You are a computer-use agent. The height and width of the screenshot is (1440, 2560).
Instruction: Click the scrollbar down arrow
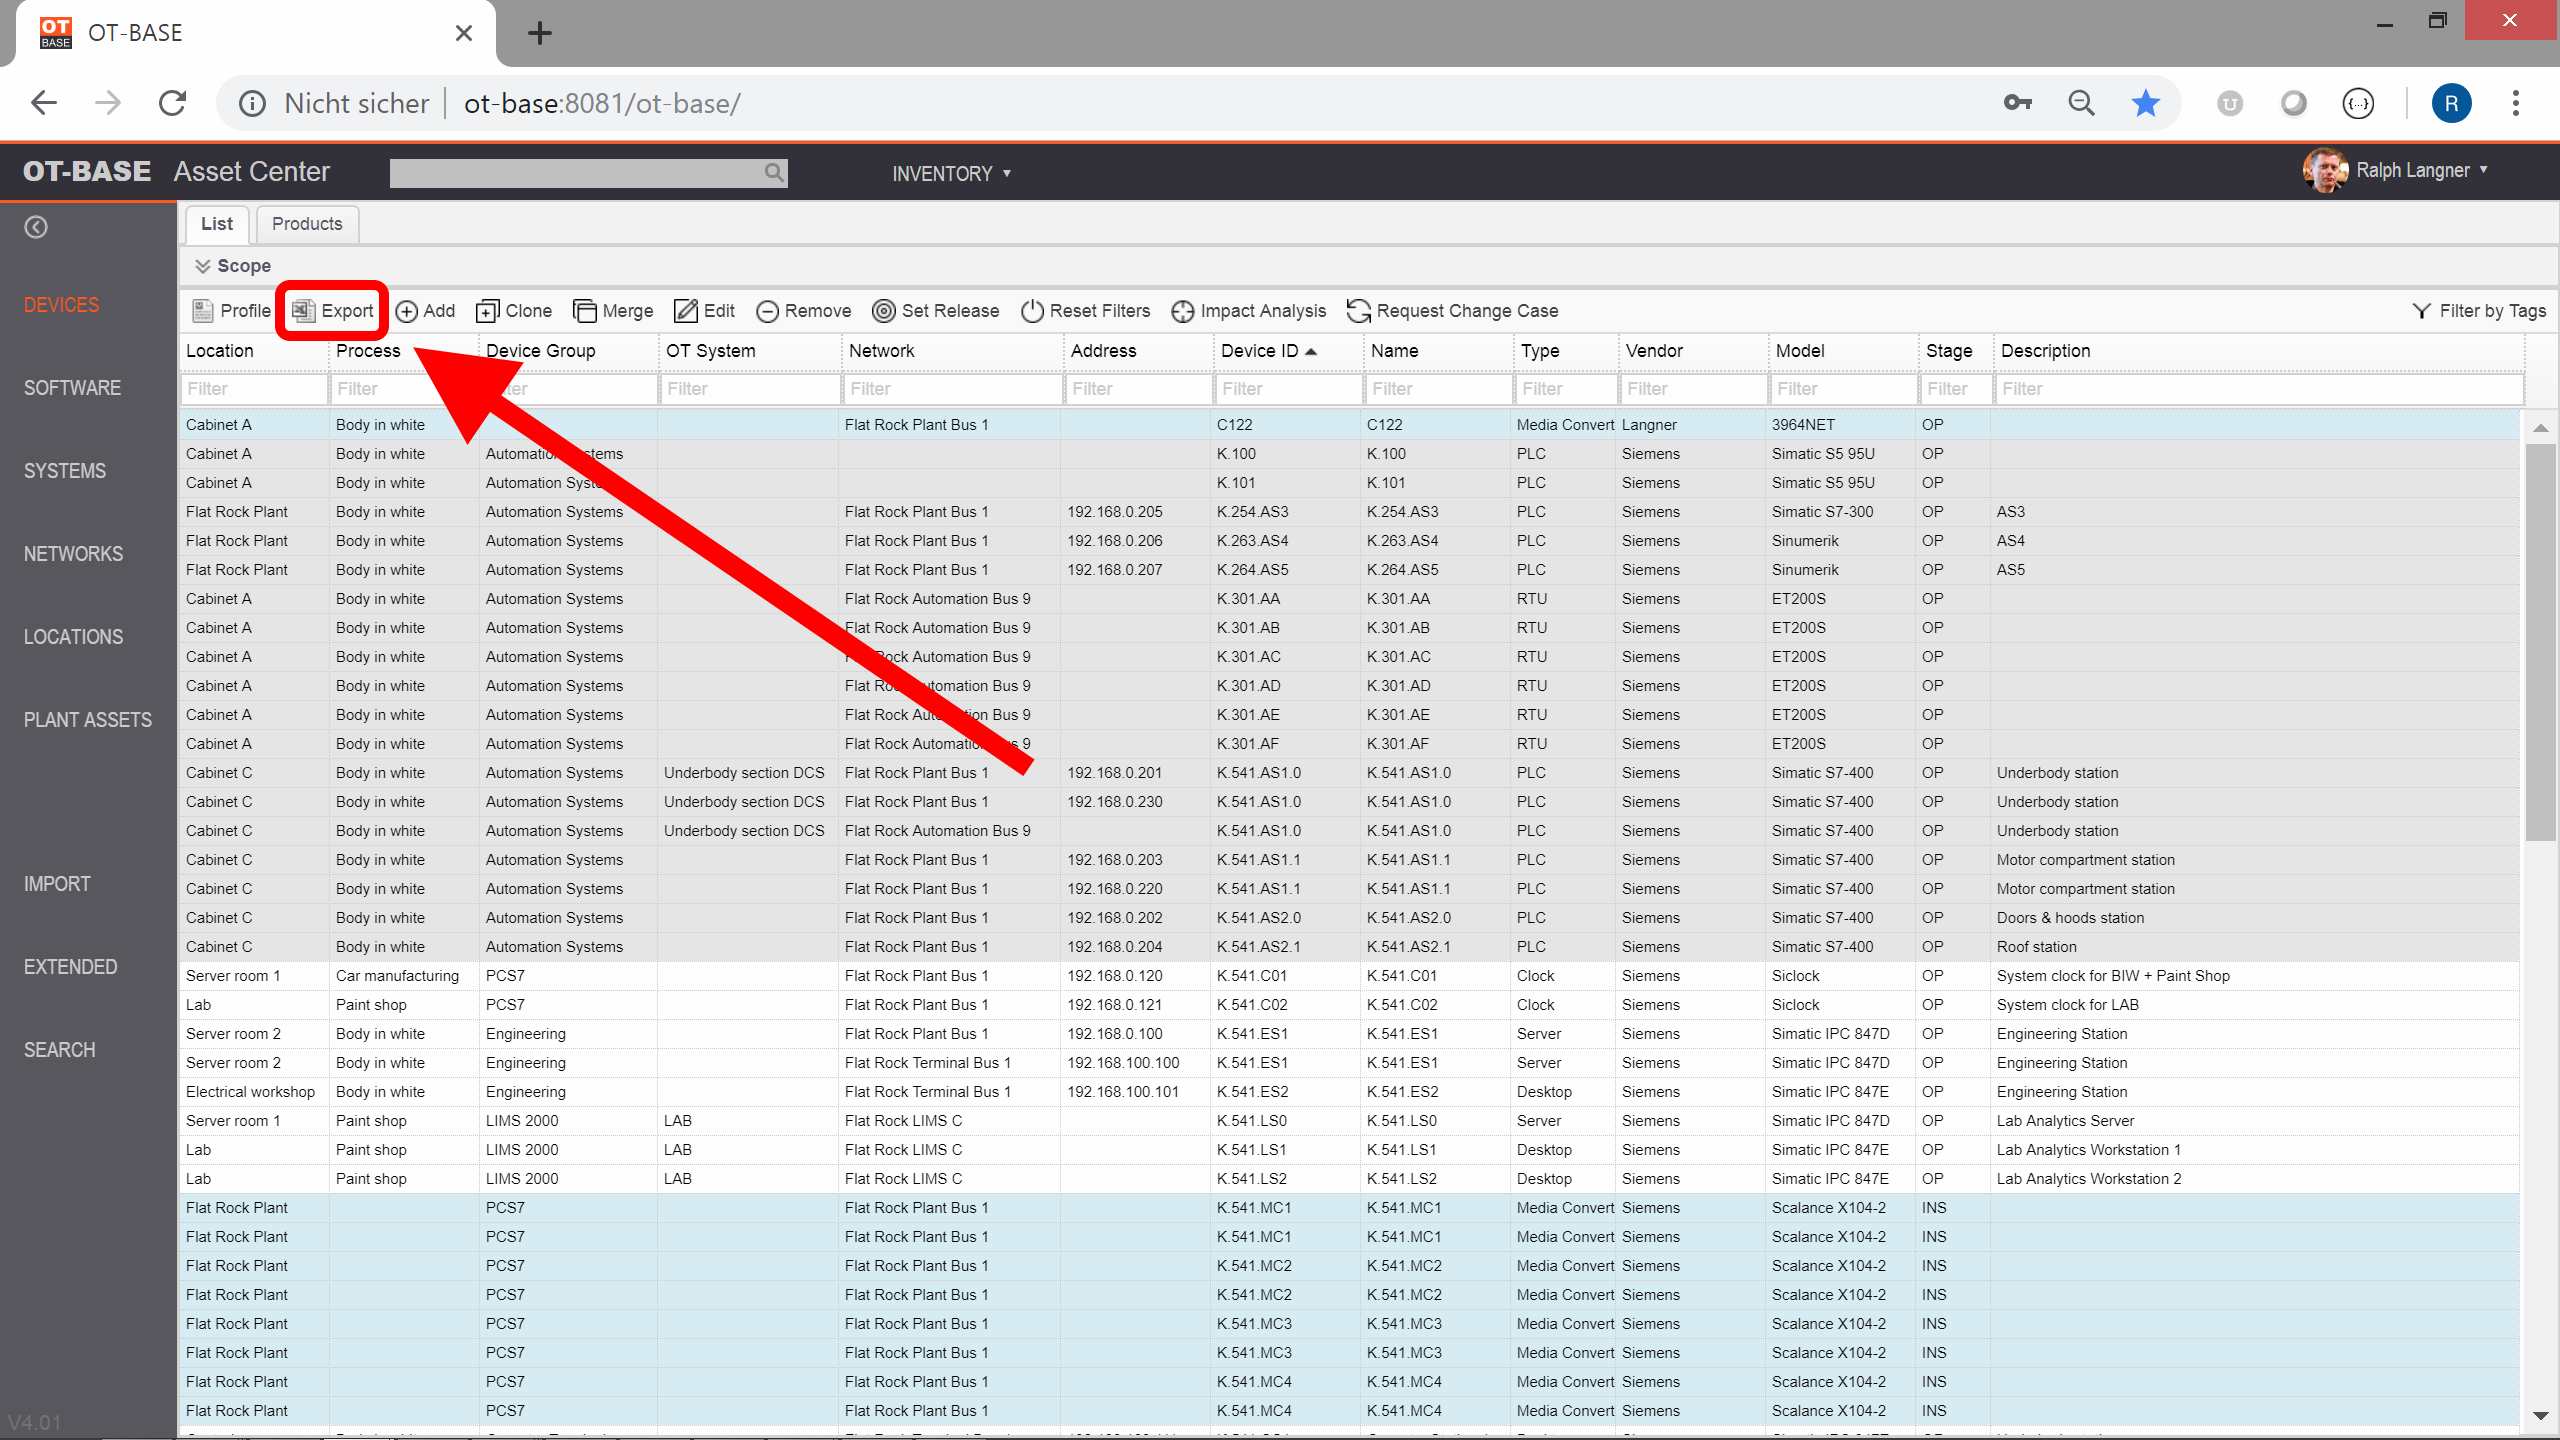[x=2540, y=1416]
